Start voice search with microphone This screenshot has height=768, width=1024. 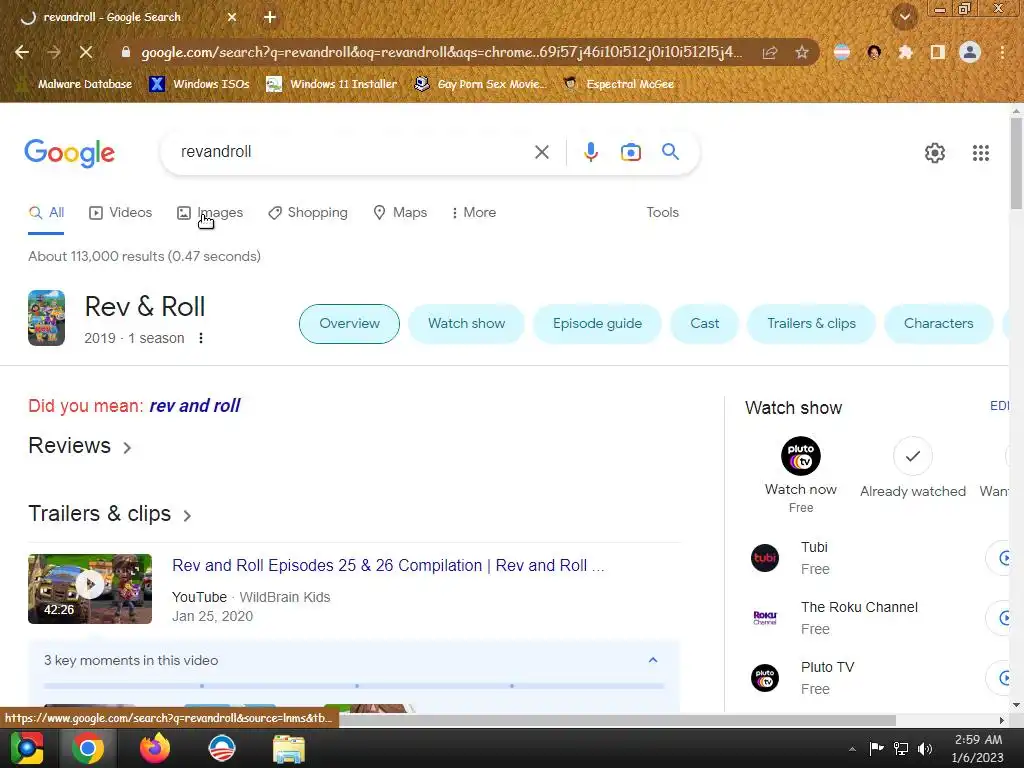pos(590,152)
